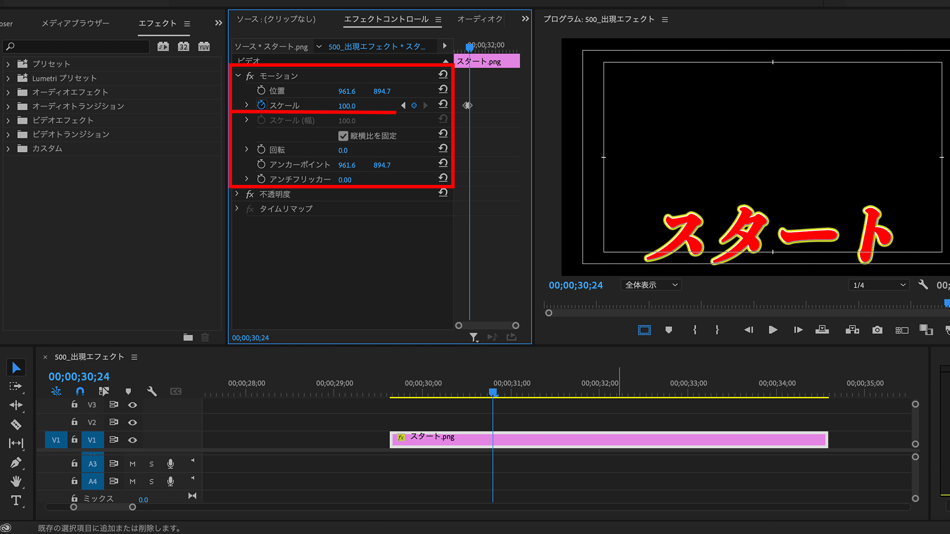The width and height of the screenshot is (950, 534).
Task: Expand the 不透明度 effect section
Action: point(237,194)
